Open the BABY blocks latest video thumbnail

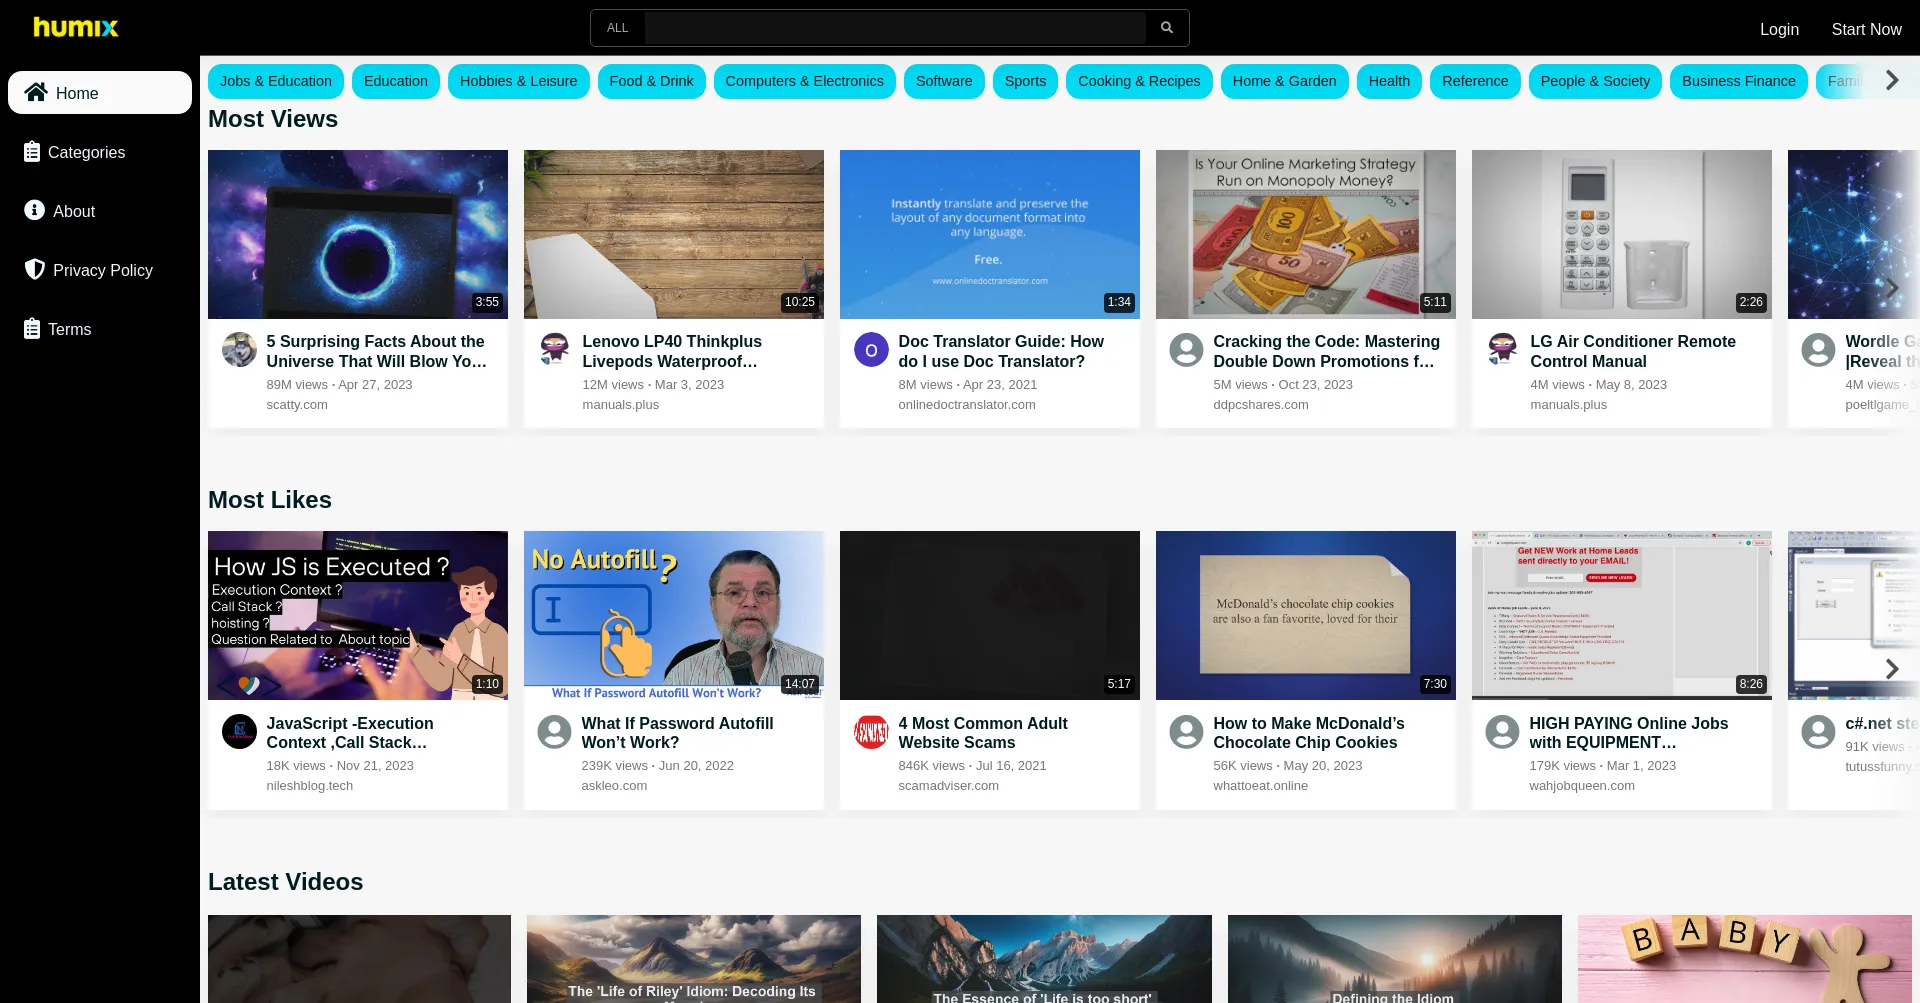[1745, 959]
